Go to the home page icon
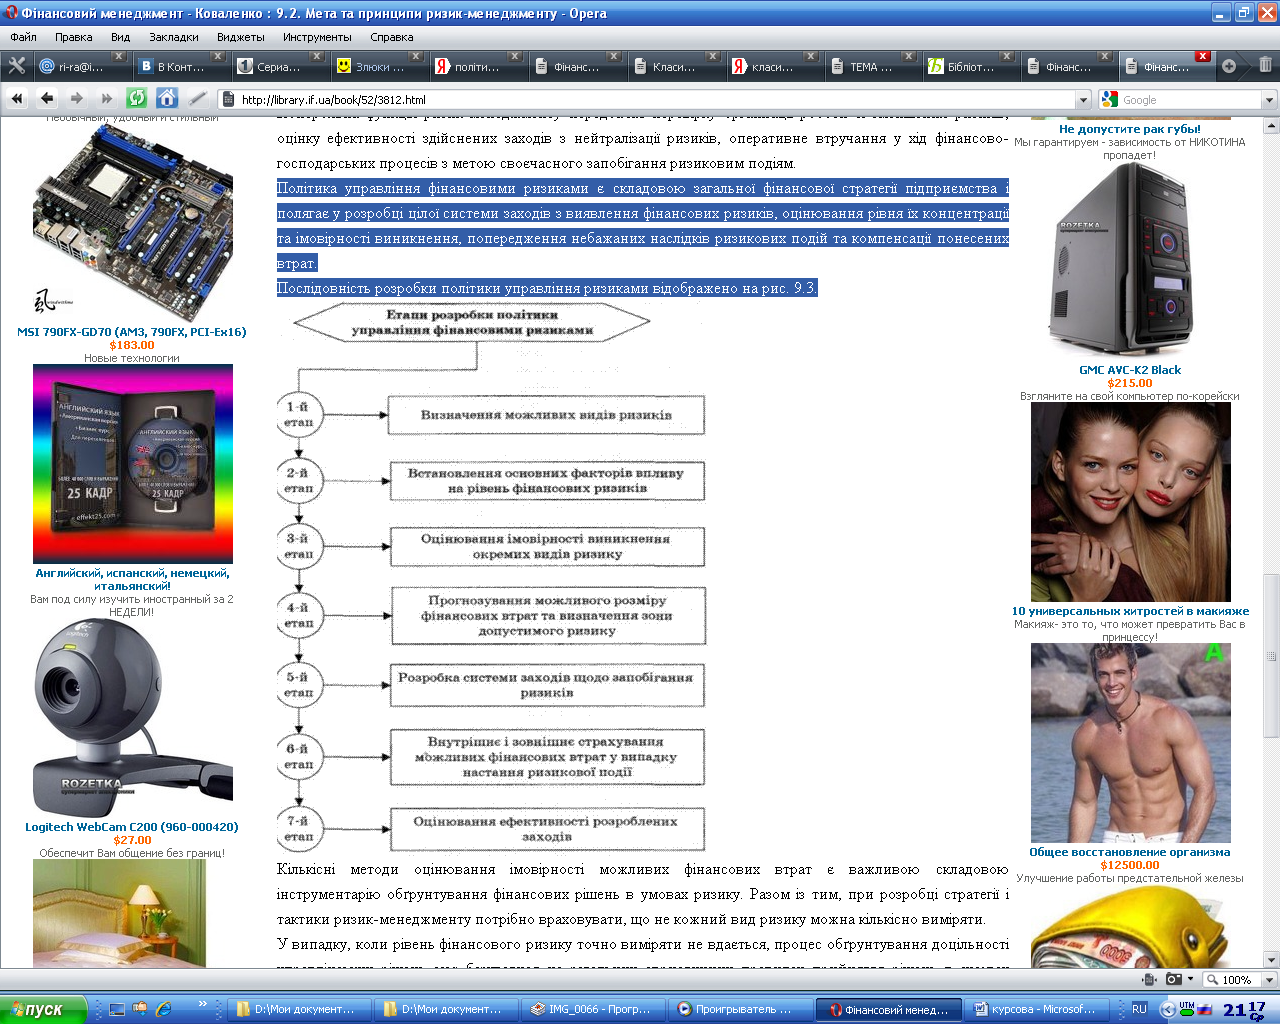 point(167,99)
